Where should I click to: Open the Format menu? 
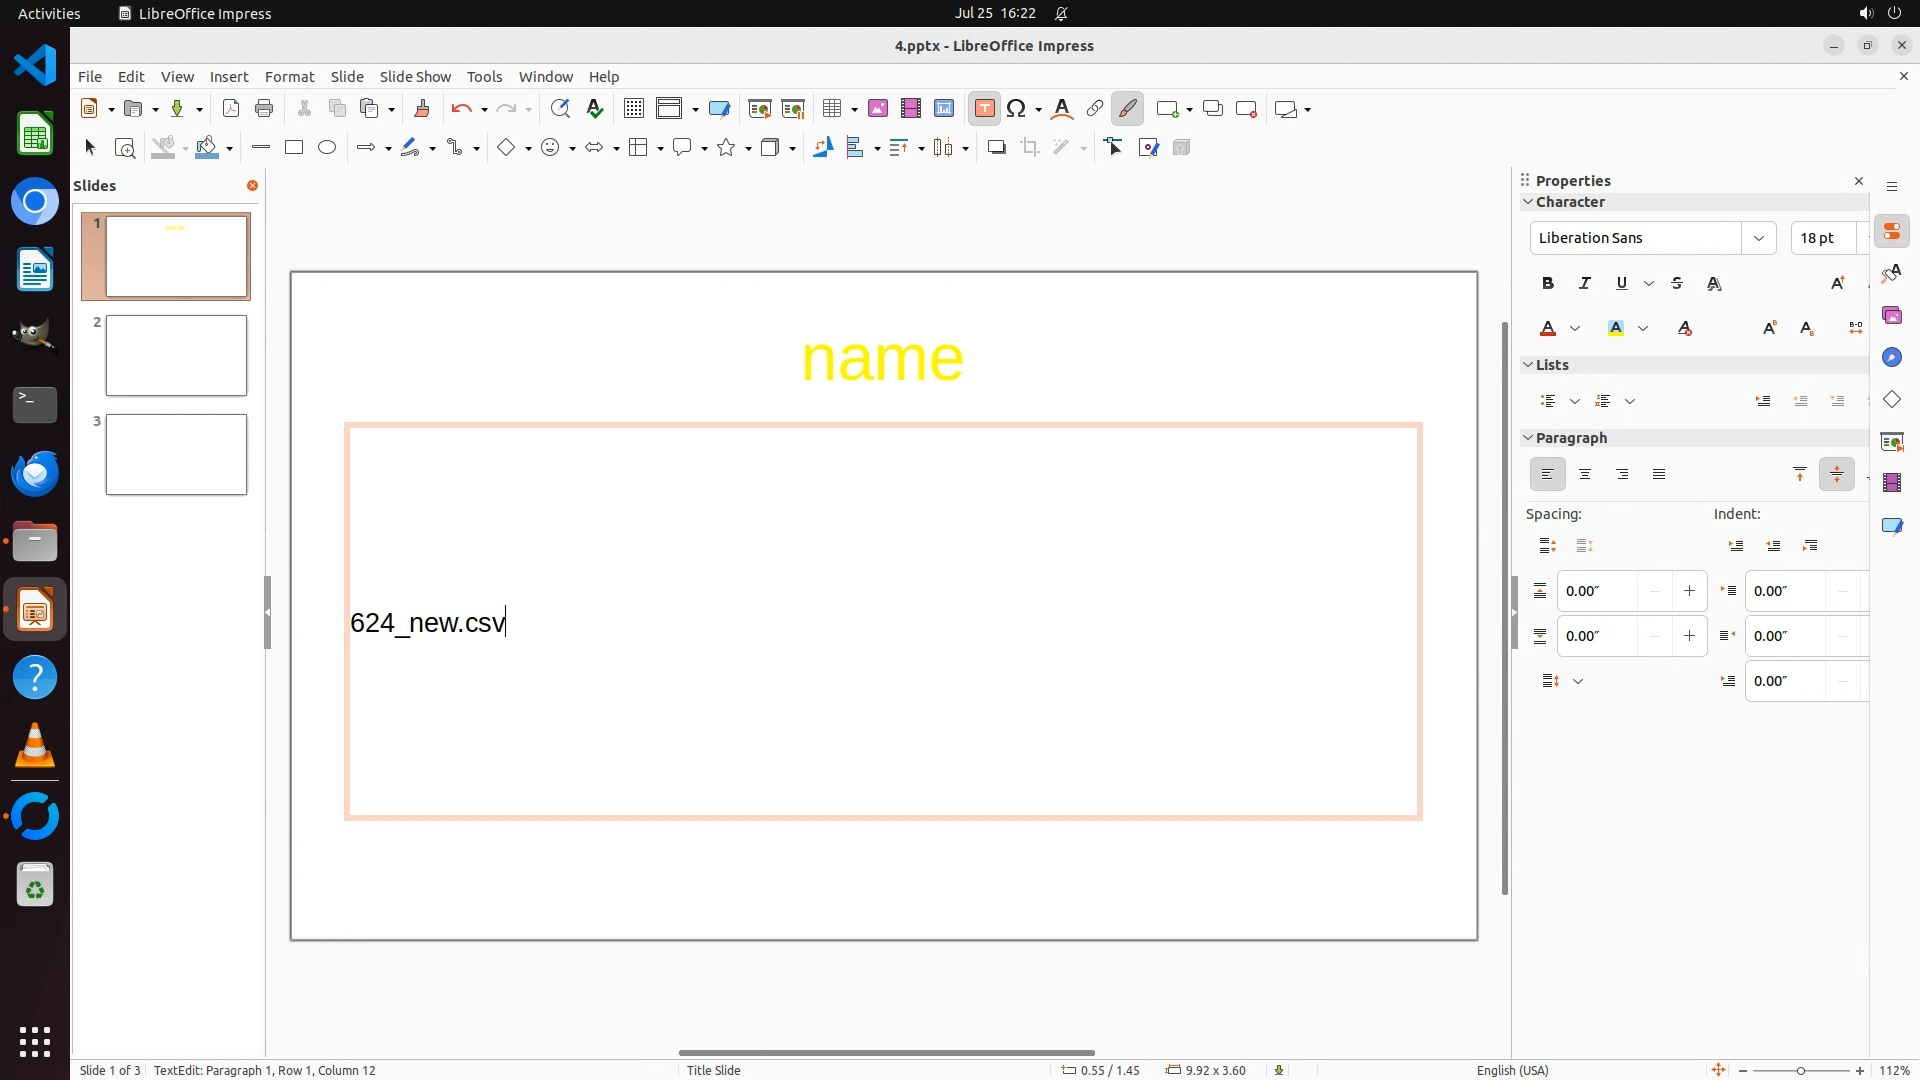coord(289,77)
